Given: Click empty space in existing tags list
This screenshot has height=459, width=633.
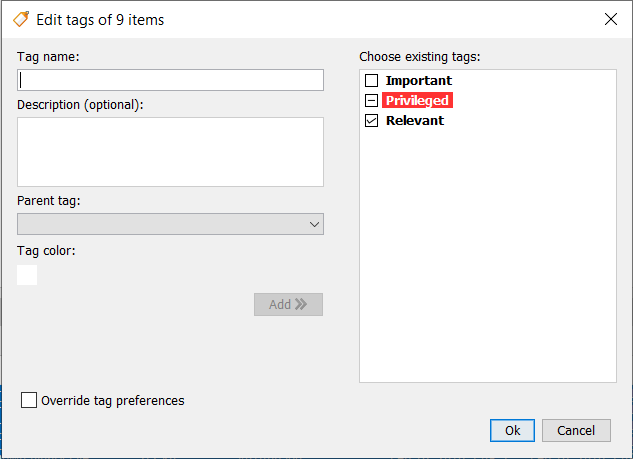Looking at the screenshot, I should pos(487,260).
